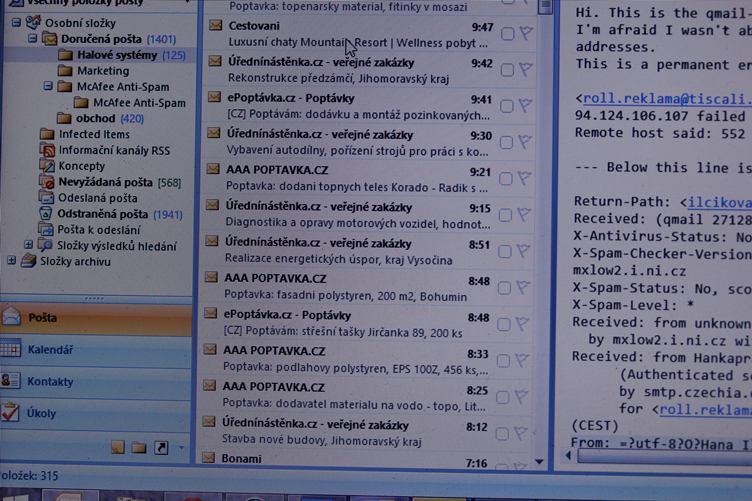Collapse the Osobní složky tree node
This screenshot has width=752, height=501.
click(x=16, y=22)
